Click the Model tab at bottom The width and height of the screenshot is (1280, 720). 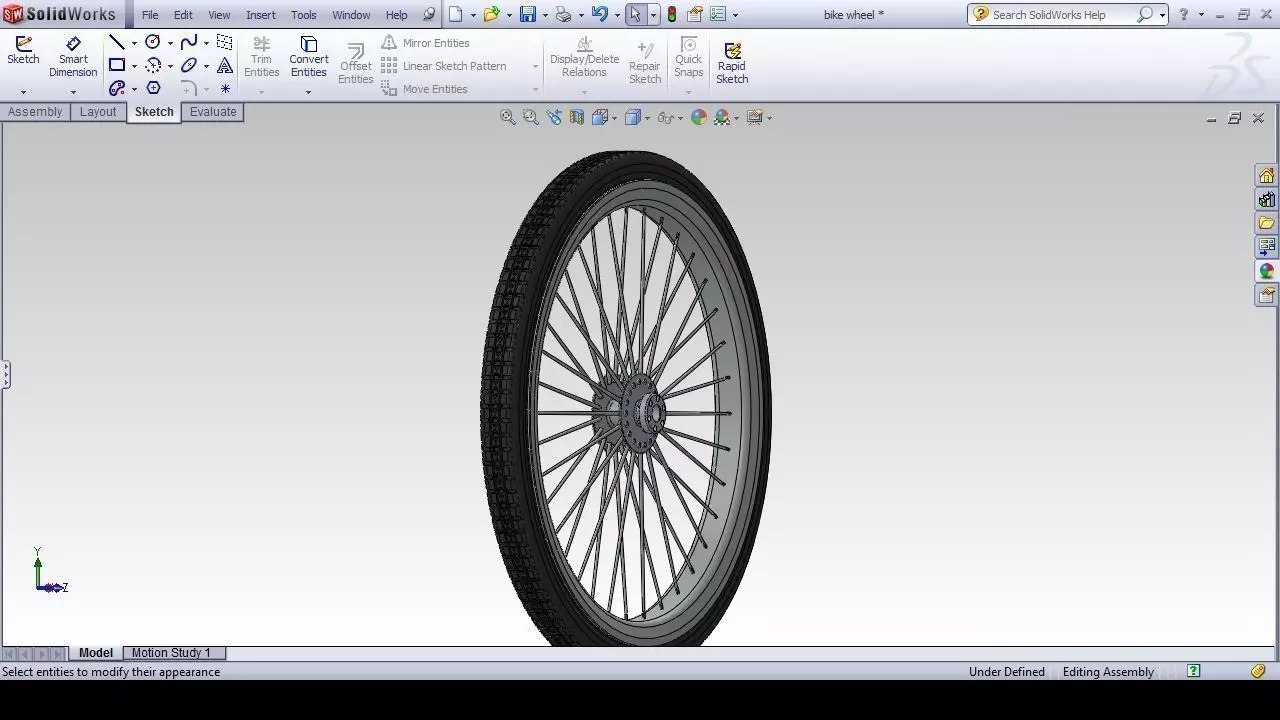[x=96, y=653]
